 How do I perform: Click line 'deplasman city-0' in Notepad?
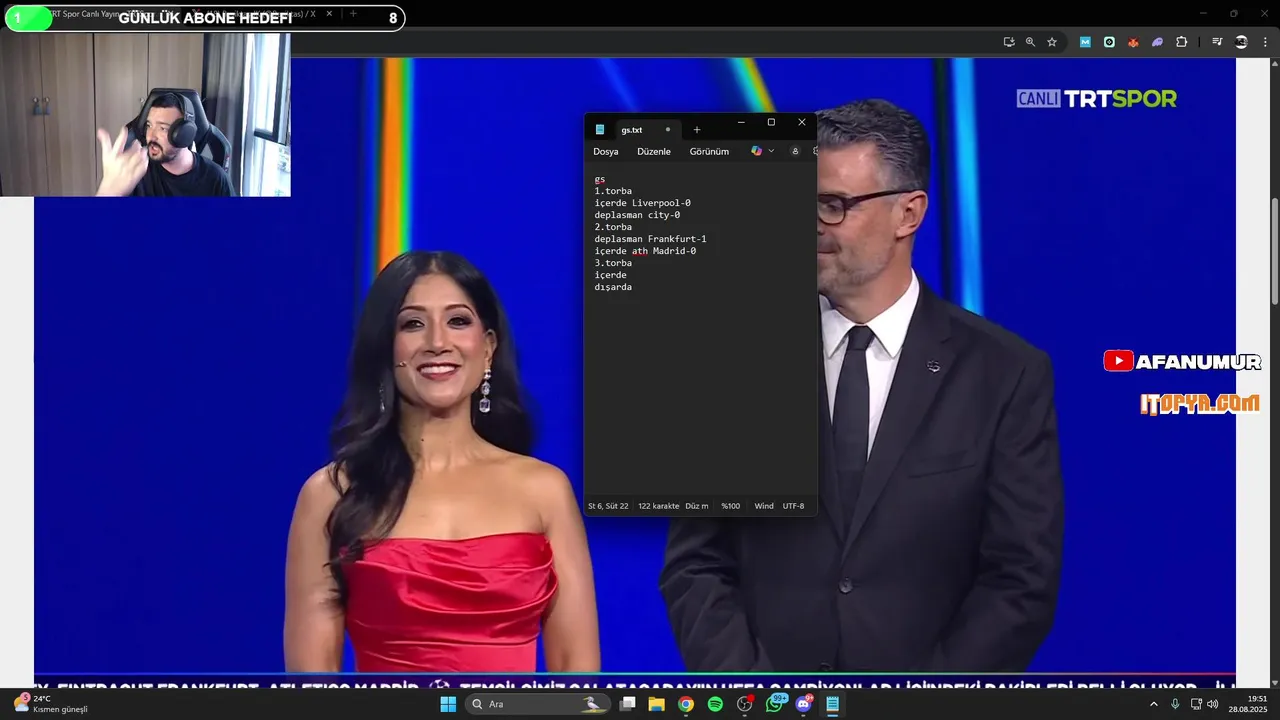click(637, 215)
